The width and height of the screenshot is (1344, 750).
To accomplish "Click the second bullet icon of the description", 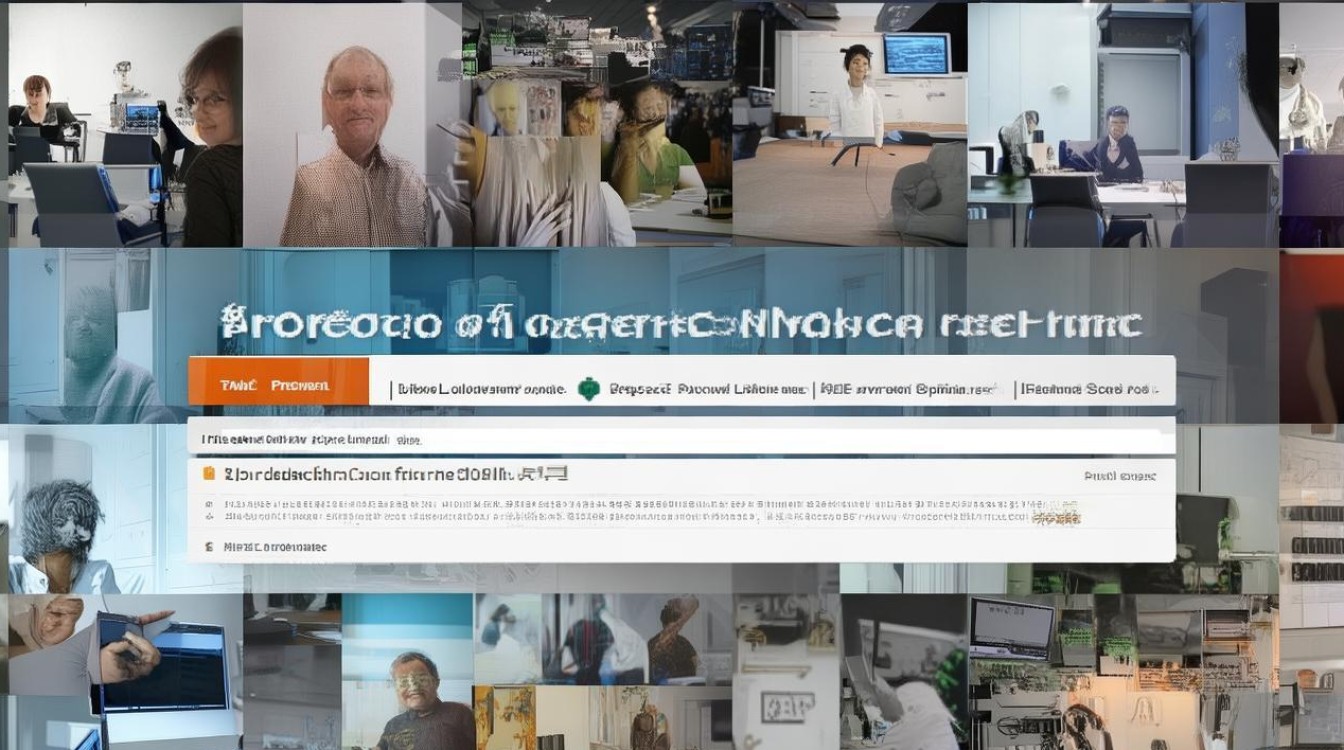I will pyautogui.click(x=209, y=518).
